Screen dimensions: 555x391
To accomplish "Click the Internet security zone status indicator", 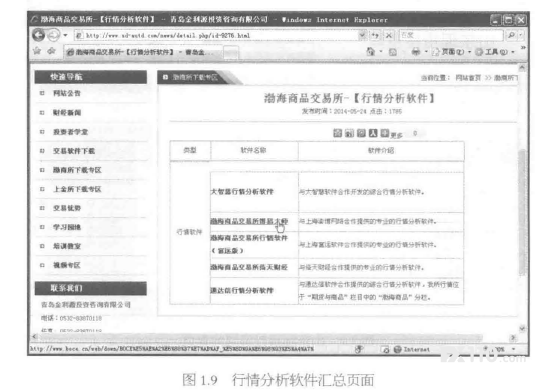I will (x=412, y=350).
